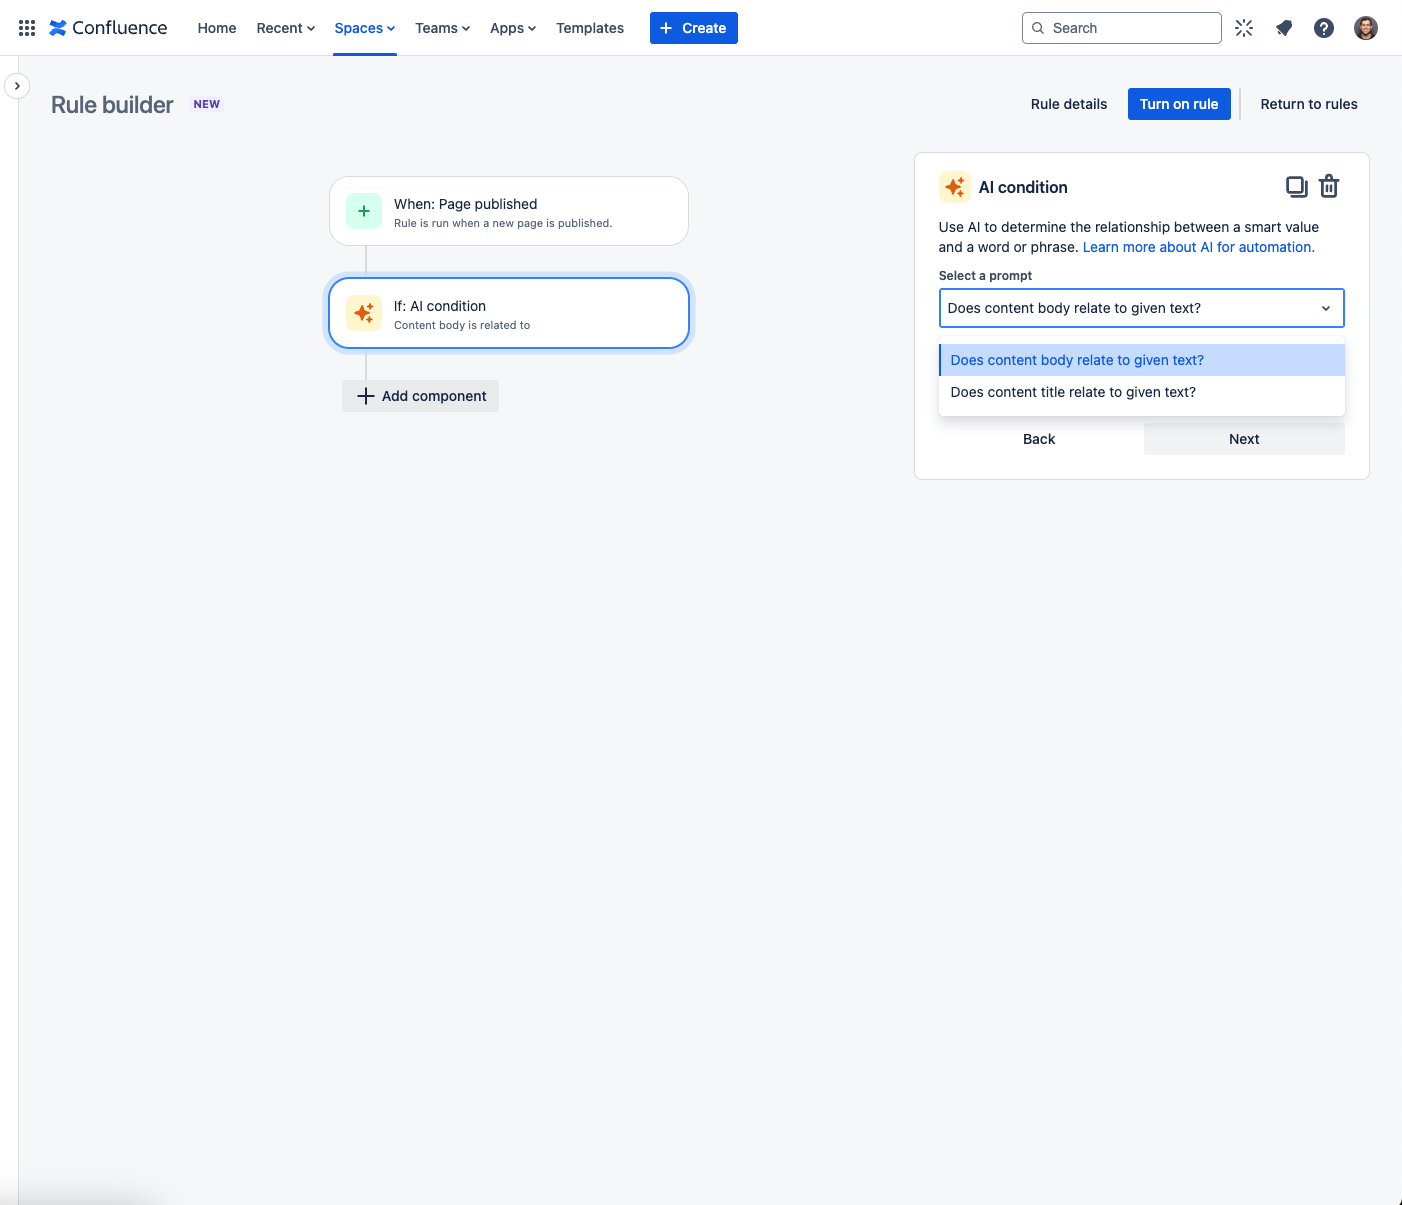
Task: Click the sparkle icon on If: AI condition card
Action: (x=364, y=313)
